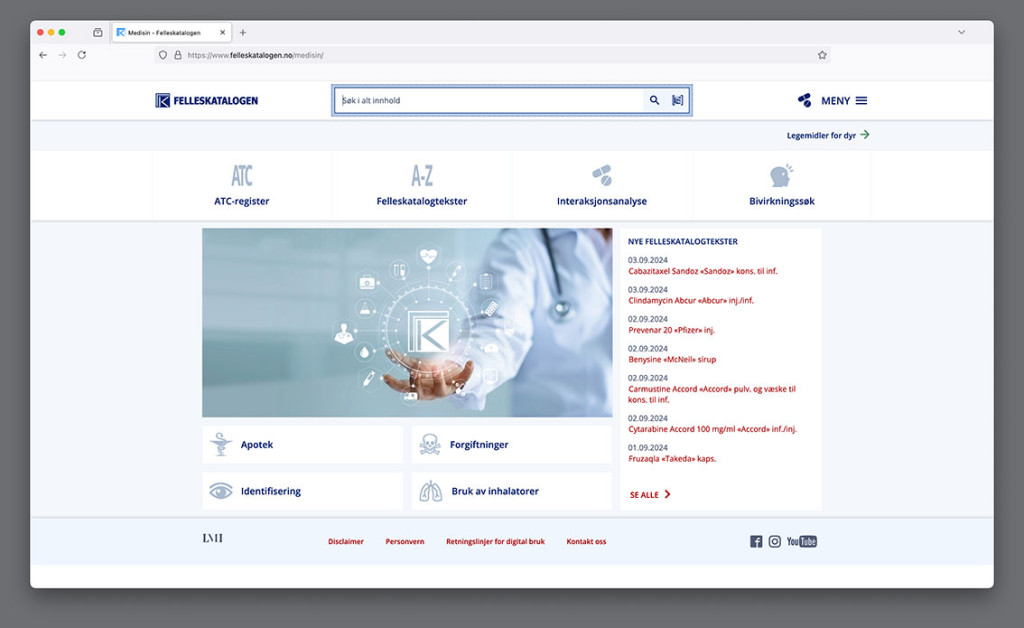1024x628 pixels.
Task: Open the Instagram icon in footer
Action: click(x=775, y=541)
